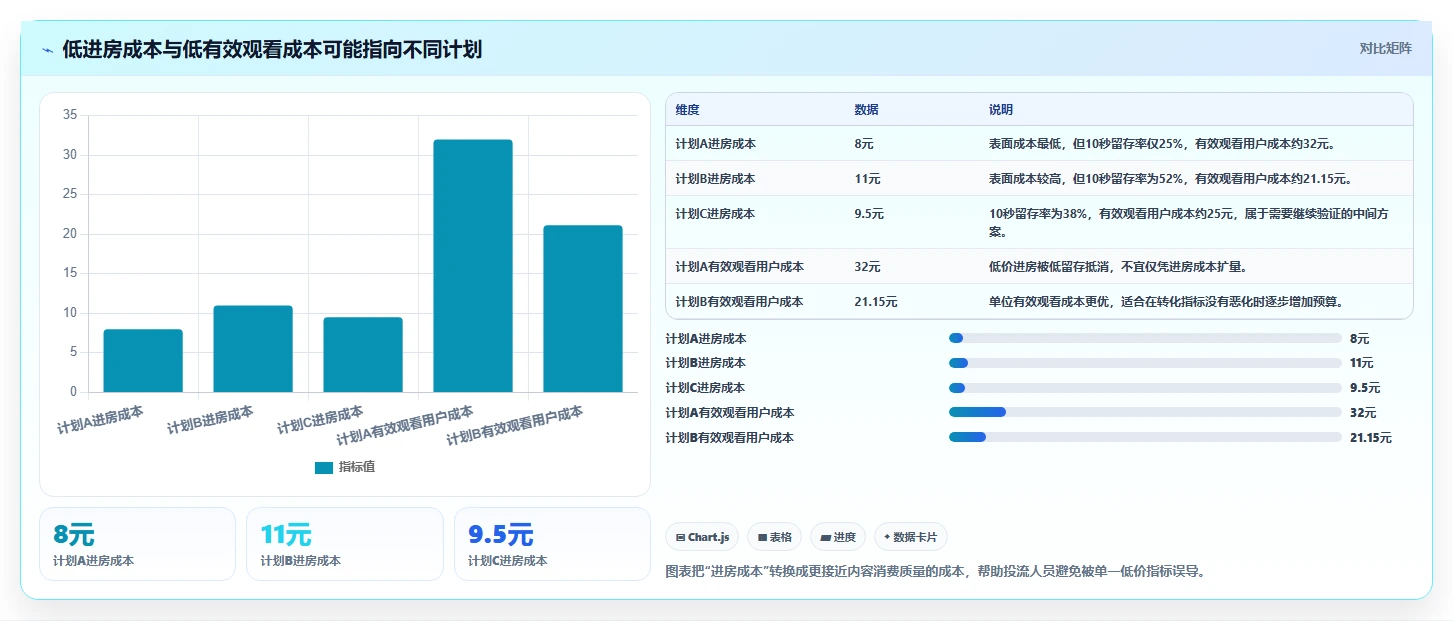This screenshot has height=621, width=1453.
Task: Open the 8元 计划A进房成本 data card
Action: pos(137,544)
